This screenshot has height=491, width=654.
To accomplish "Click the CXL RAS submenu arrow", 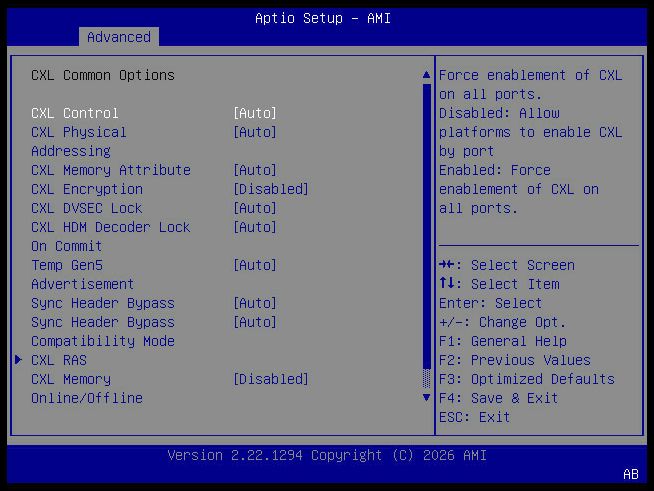I will (18, 360).
